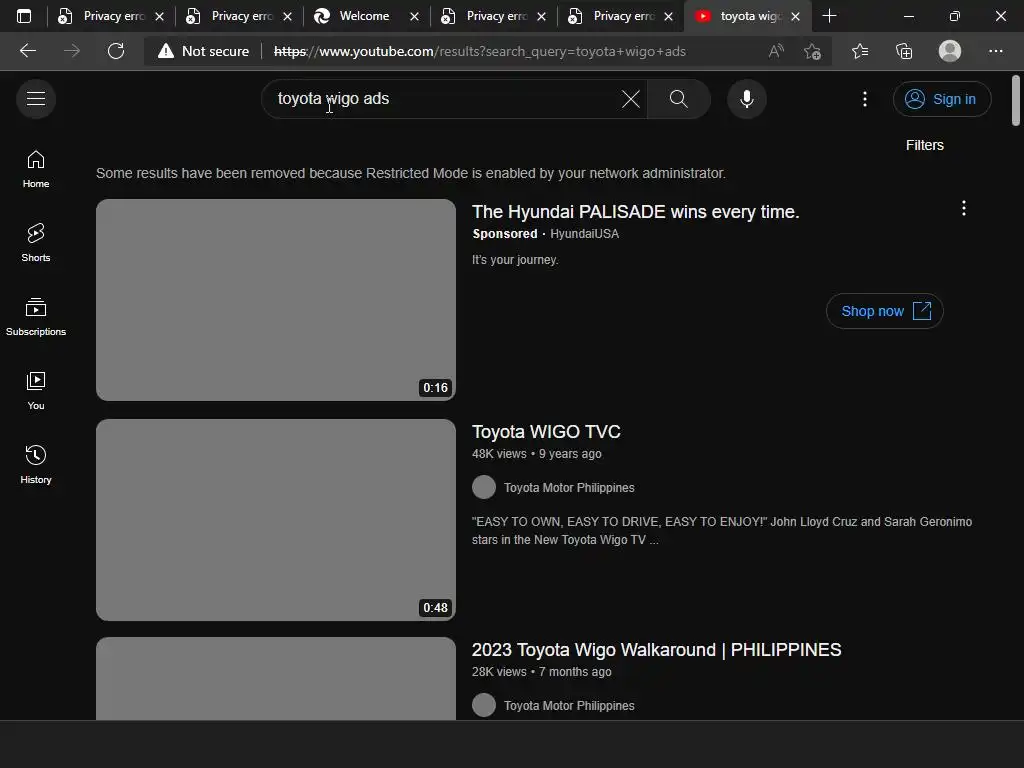Open Toyota Motor Philippines channel under Walkaround

pyautogui.click(x=569, y=706)
